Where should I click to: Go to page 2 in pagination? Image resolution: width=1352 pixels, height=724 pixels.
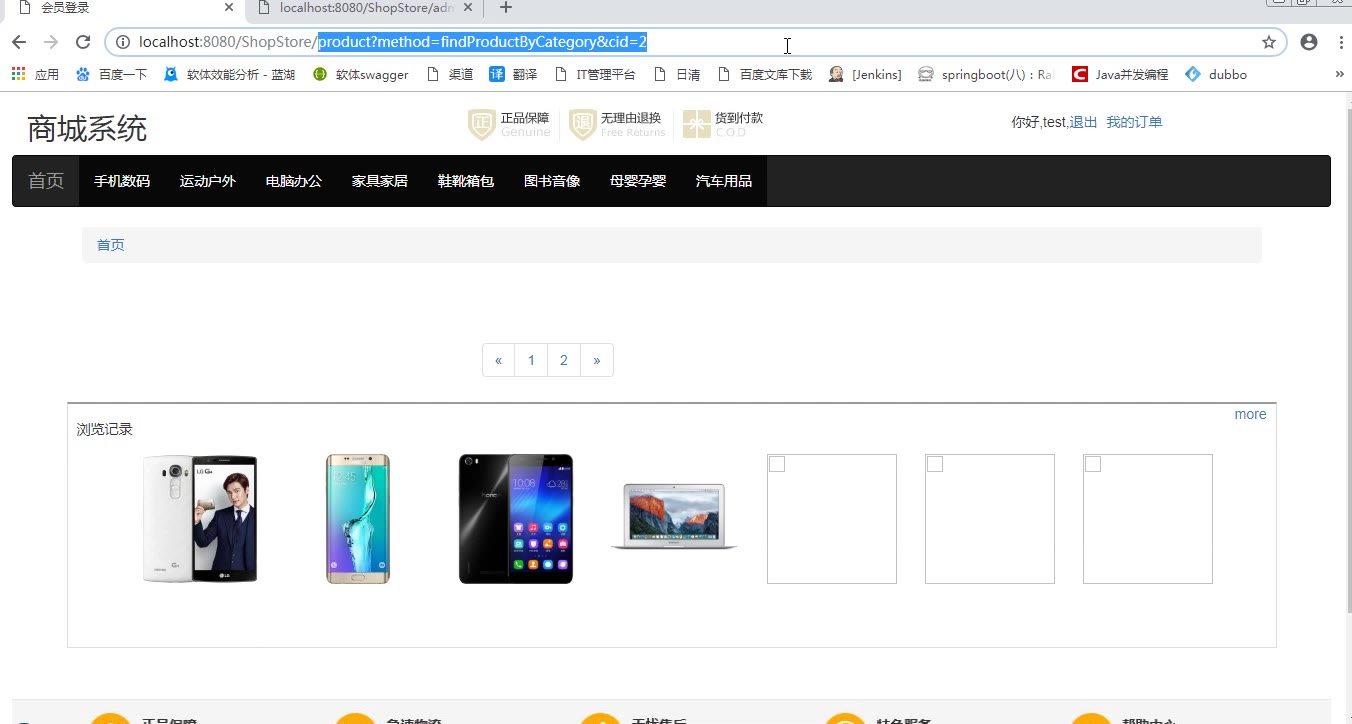click(564, 360)
